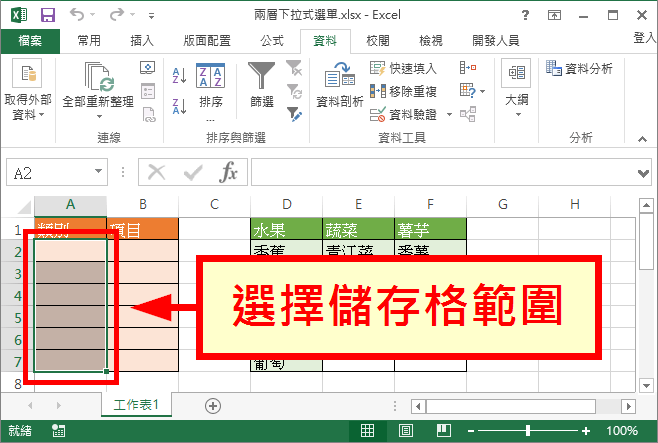Open the Help question mark icon
658x443 pixels.
pos(525,16)
